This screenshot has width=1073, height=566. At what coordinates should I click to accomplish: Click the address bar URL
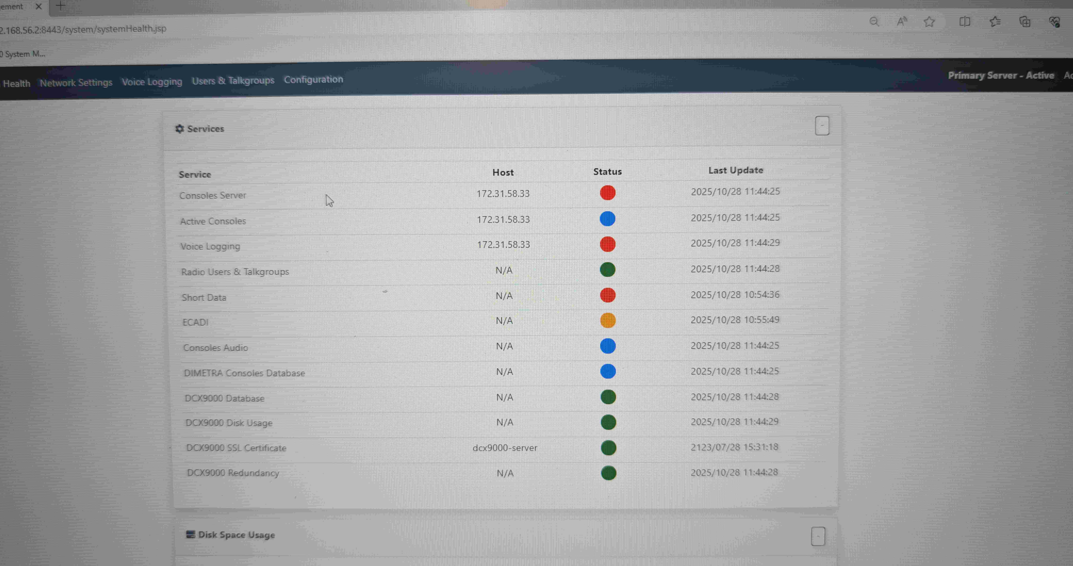83,29
